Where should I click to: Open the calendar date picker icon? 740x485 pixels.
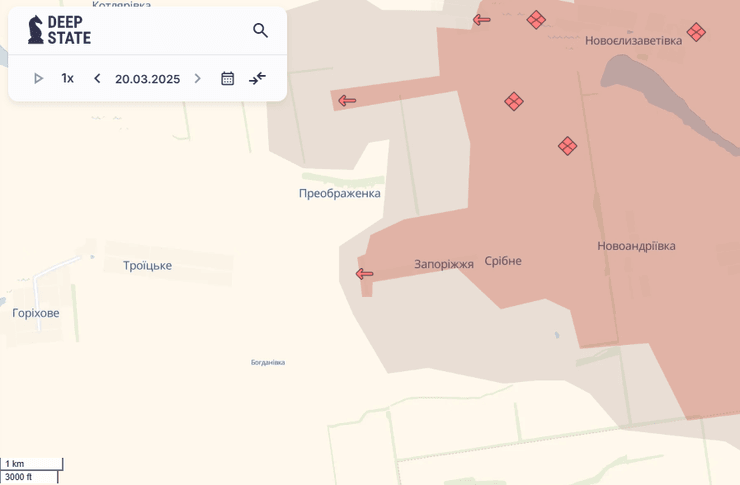click(x=227, y=78)
